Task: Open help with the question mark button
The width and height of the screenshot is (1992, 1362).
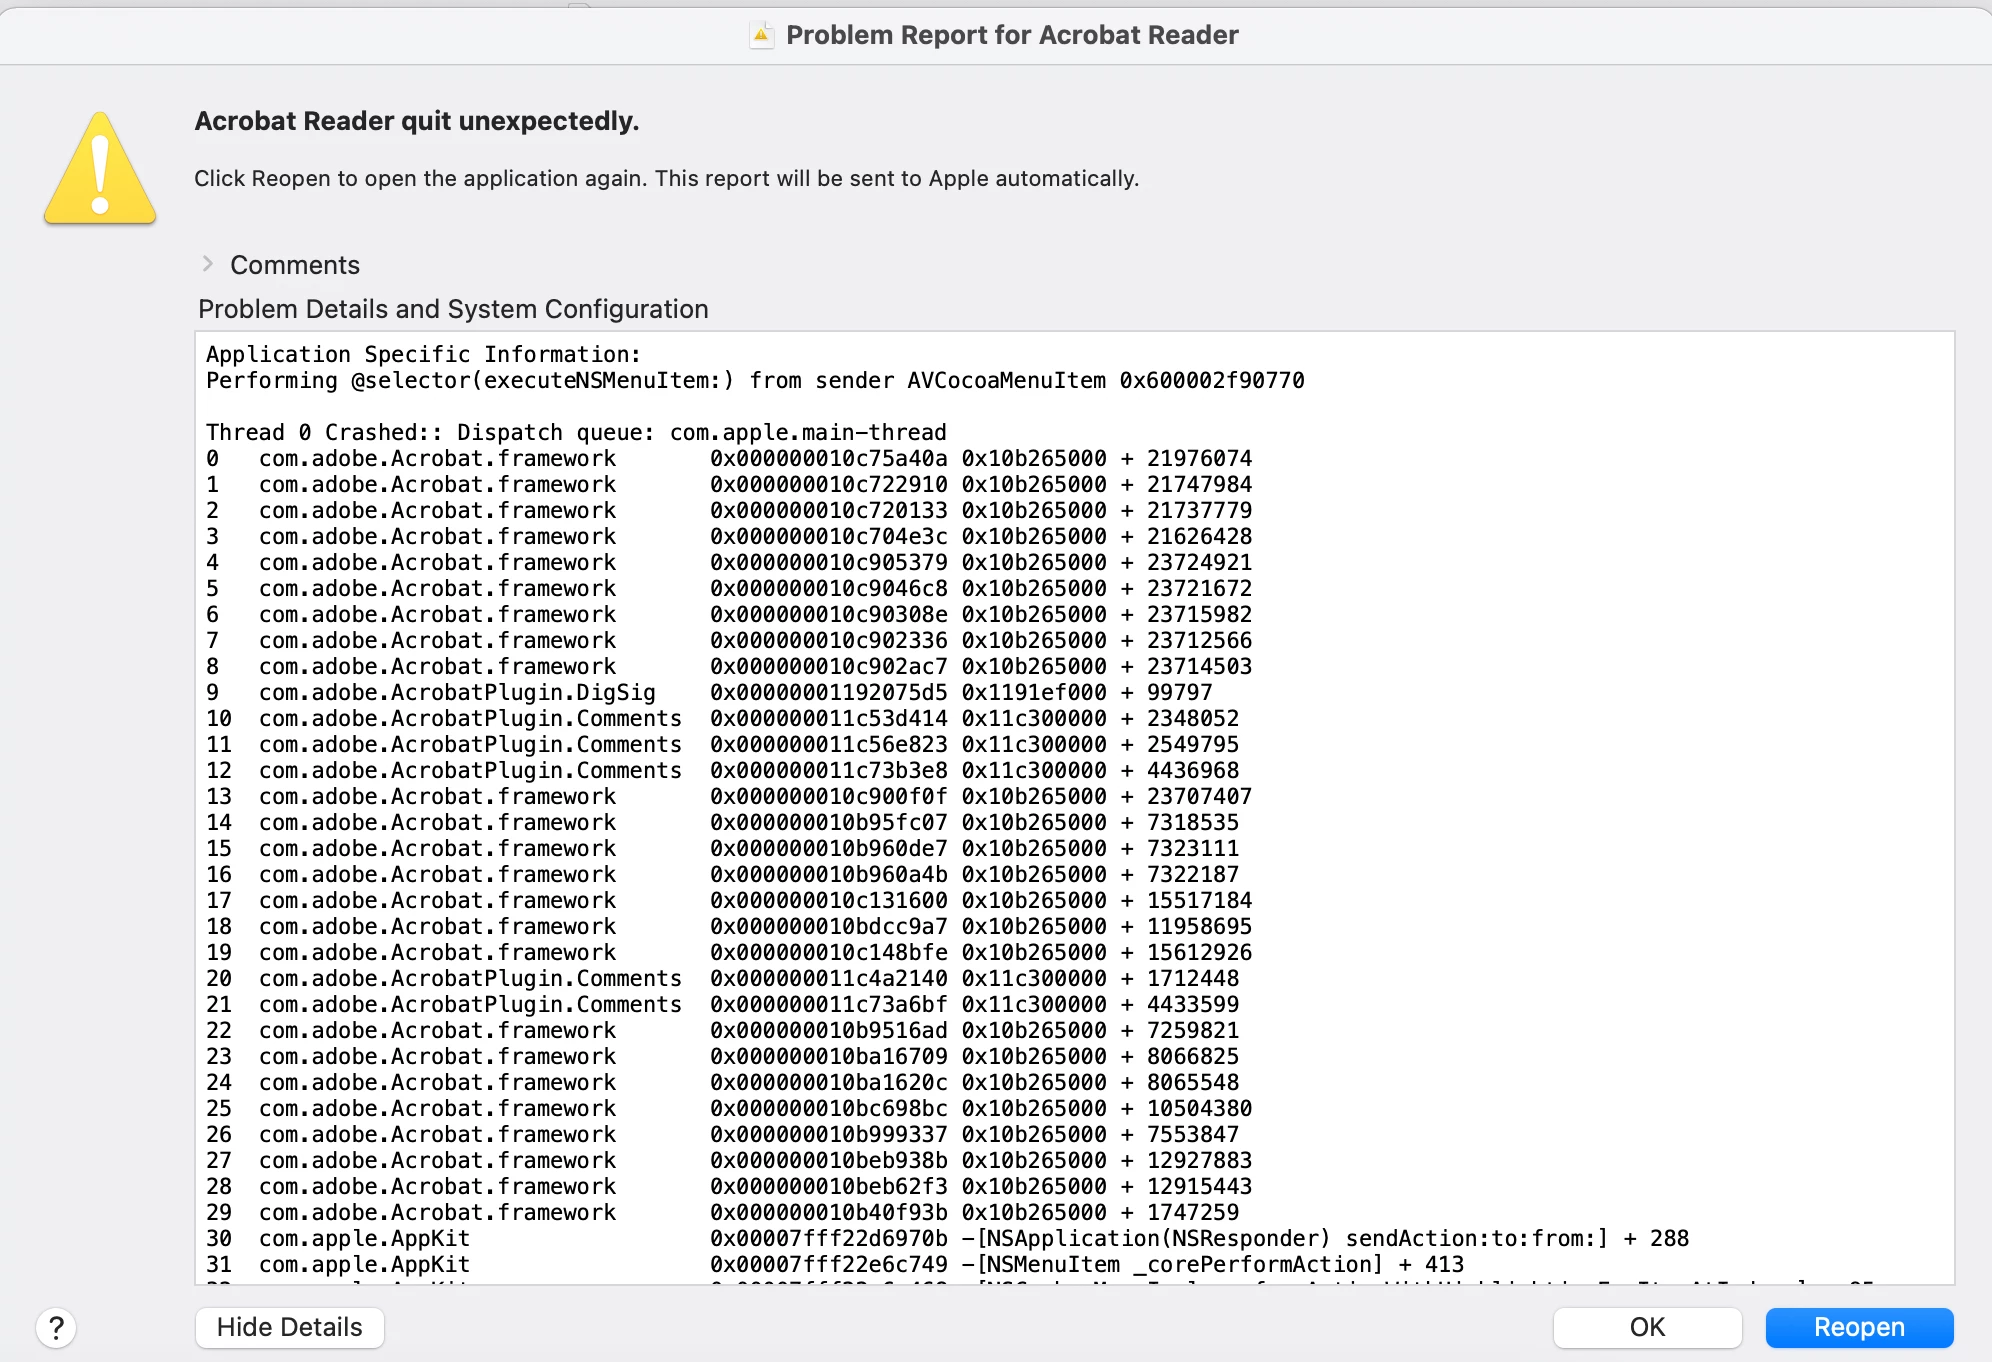Action: [57, 1327]
